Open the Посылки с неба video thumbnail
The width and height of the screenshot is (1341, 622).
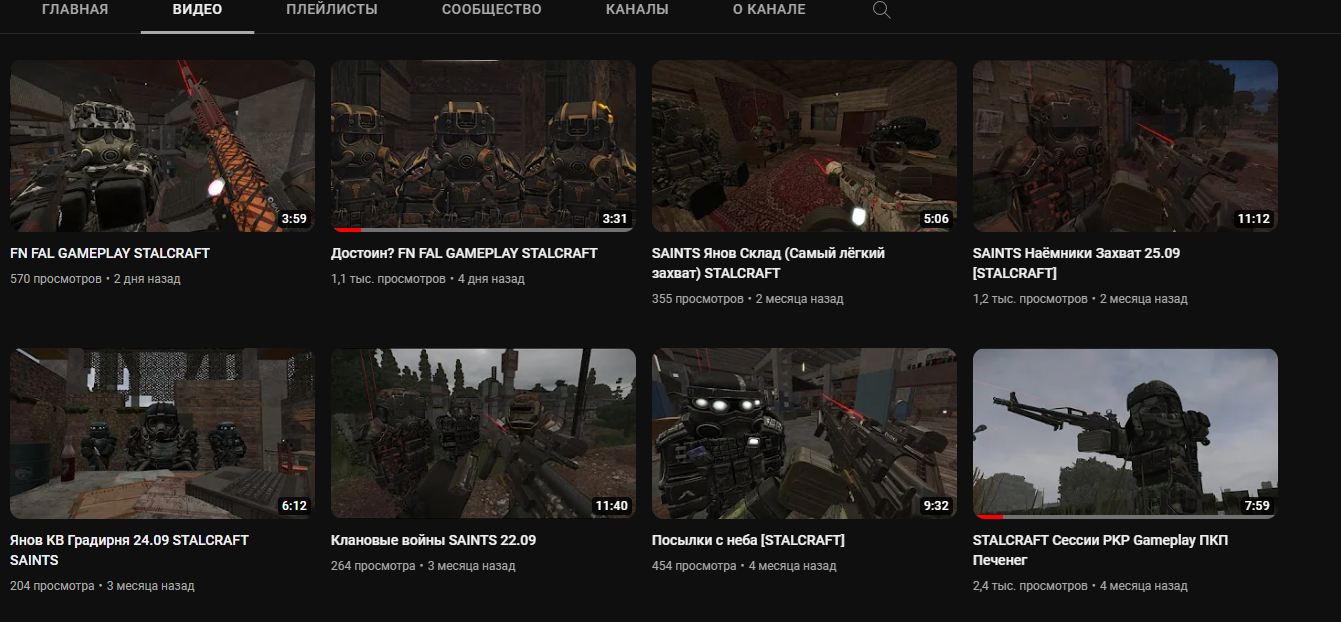[804, 434]
